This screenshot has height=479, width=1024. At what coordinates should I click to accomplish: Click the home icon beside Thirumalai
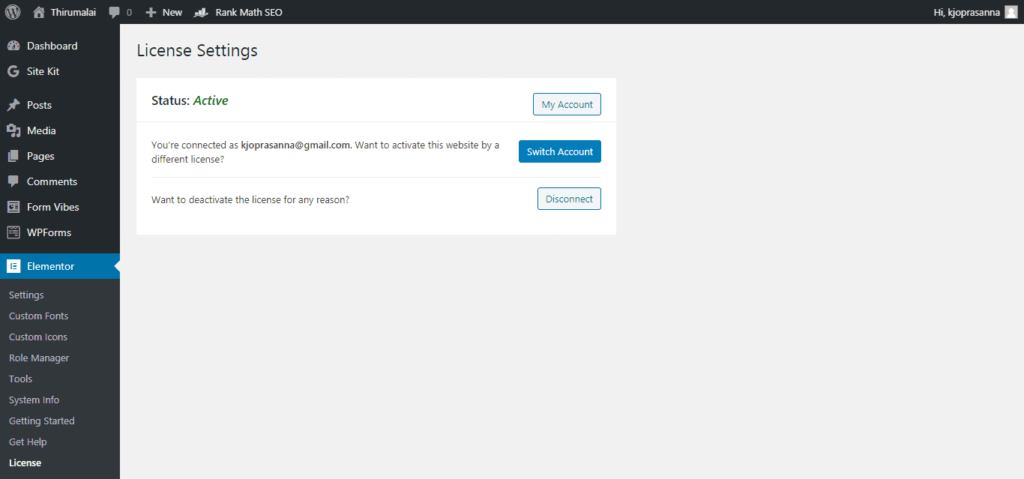tap(39, 12)
